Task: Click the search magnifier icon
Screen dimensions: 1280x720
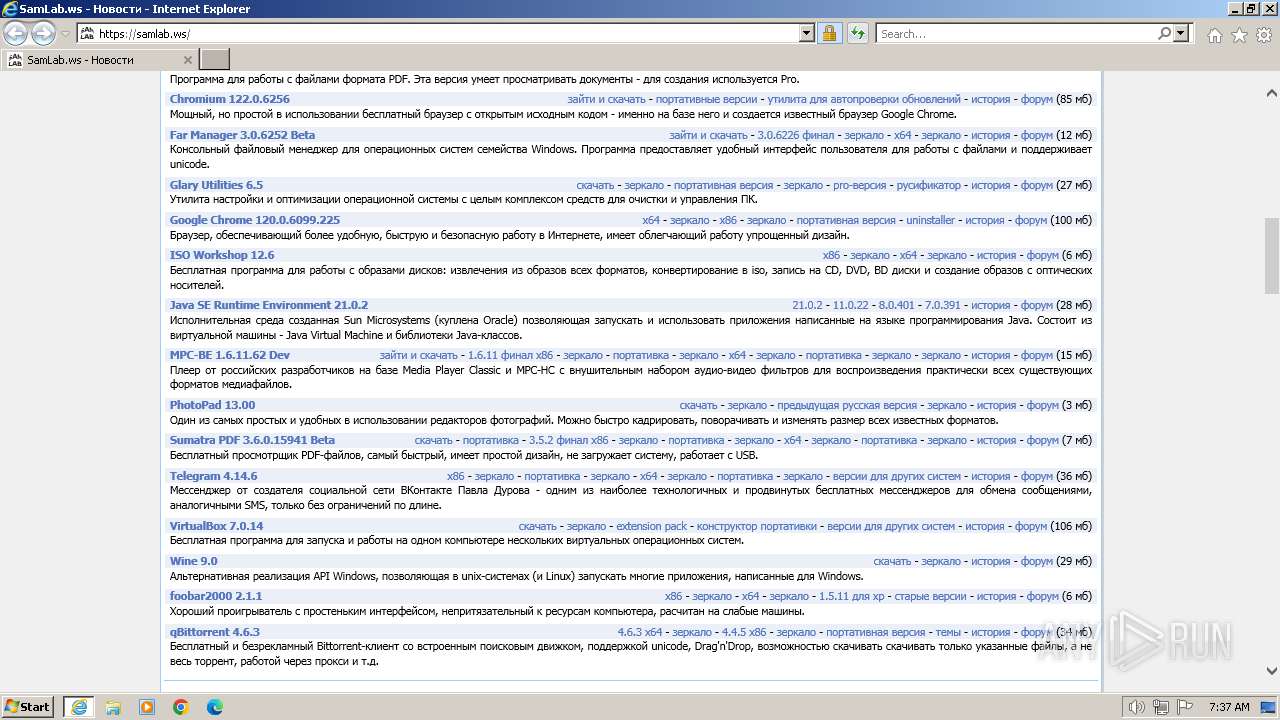Action: click(1164, 34)
